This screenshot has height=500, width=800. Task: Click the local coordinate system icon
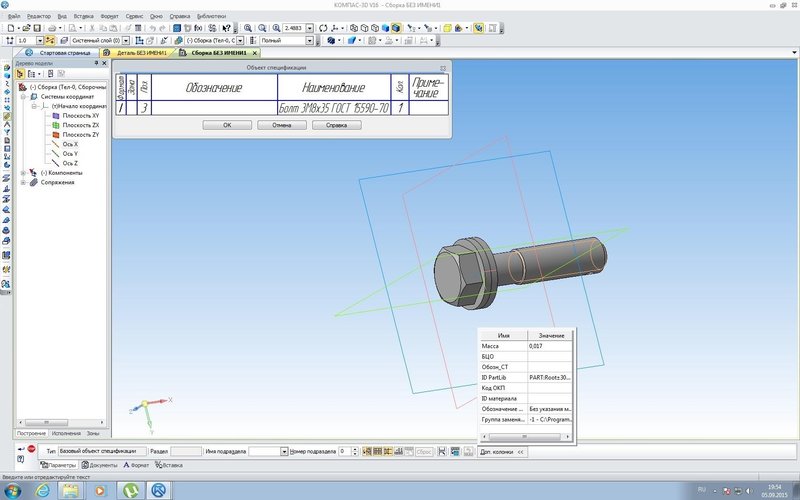point(139,40)
